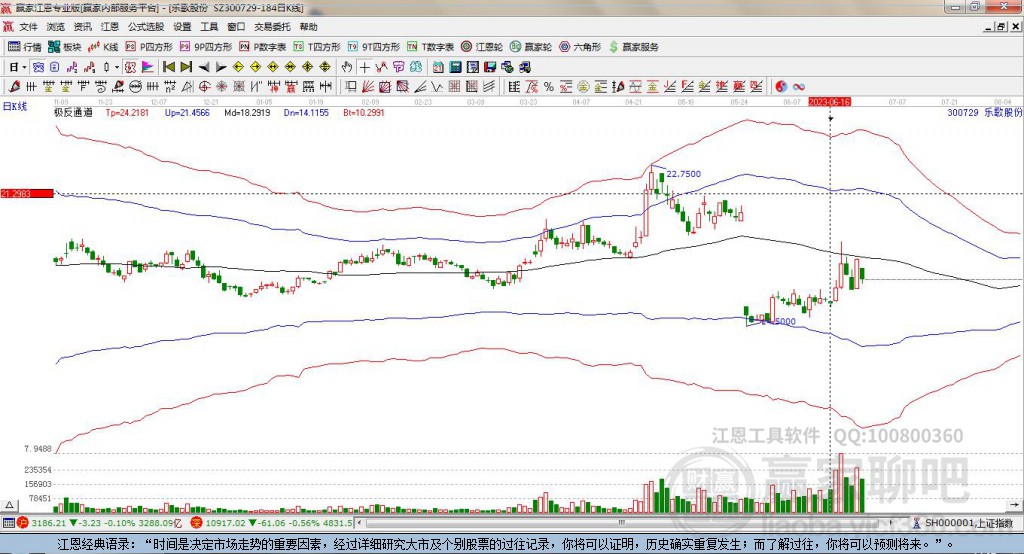
Task: Switch to K线 candlestick view
Action: [103, 47]
